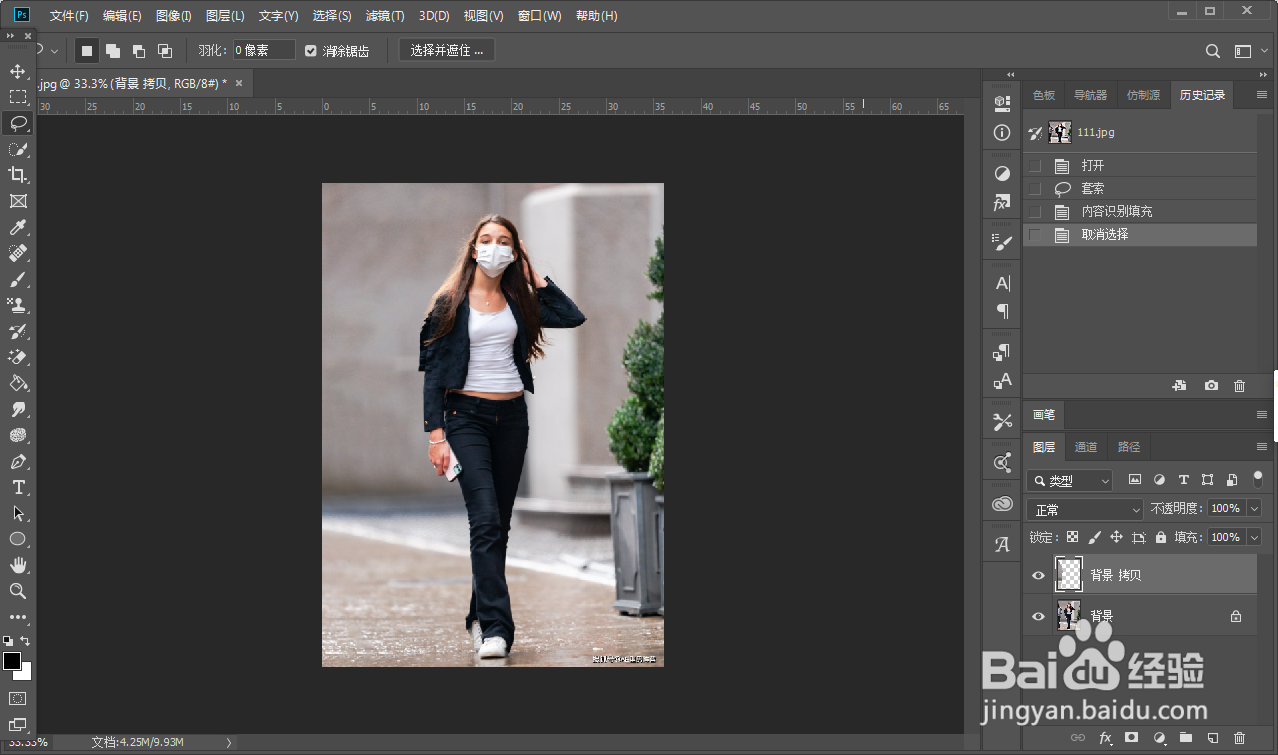Select the Horizontal Type tool
This screenshot has width=1278, height=755.
(18, 487)
